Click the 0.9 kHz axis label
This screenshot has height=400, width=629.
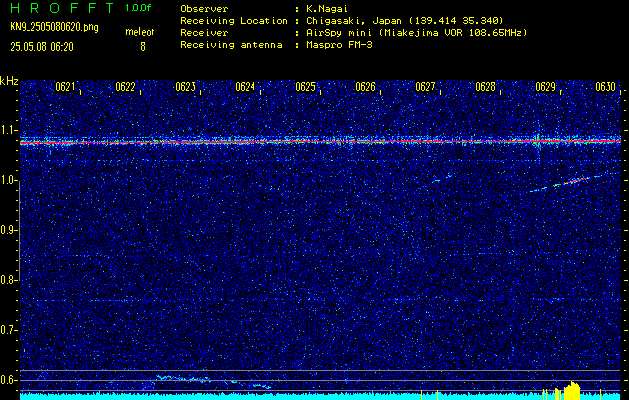[8, 230]
